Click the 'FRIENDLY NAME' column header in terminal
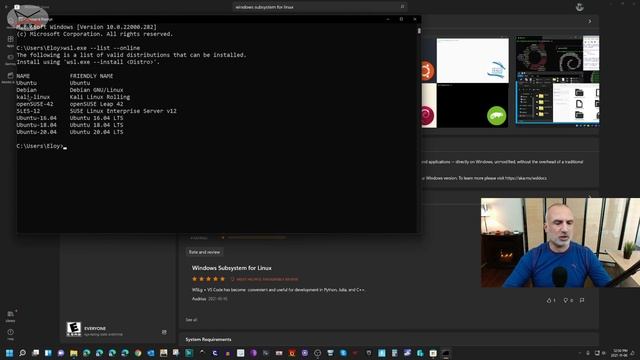 click(x=91, y=76)
